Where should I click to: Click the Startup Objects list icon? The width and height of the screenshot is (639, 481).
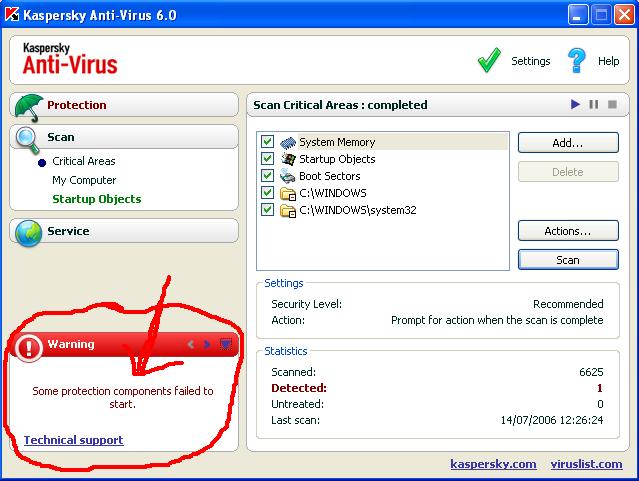[288, 159]
